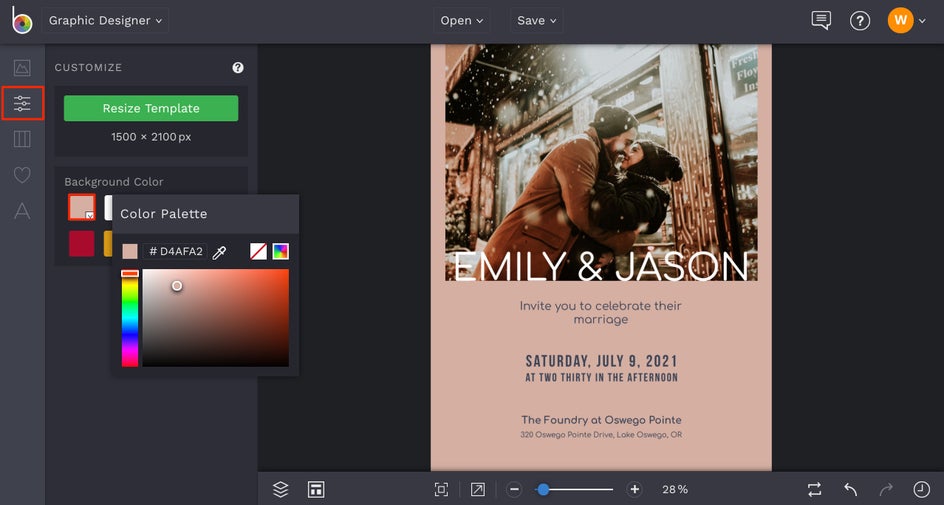Open the Open menu
The width and height of the screenshot is (944, 505).
click(x=462, y=20)
